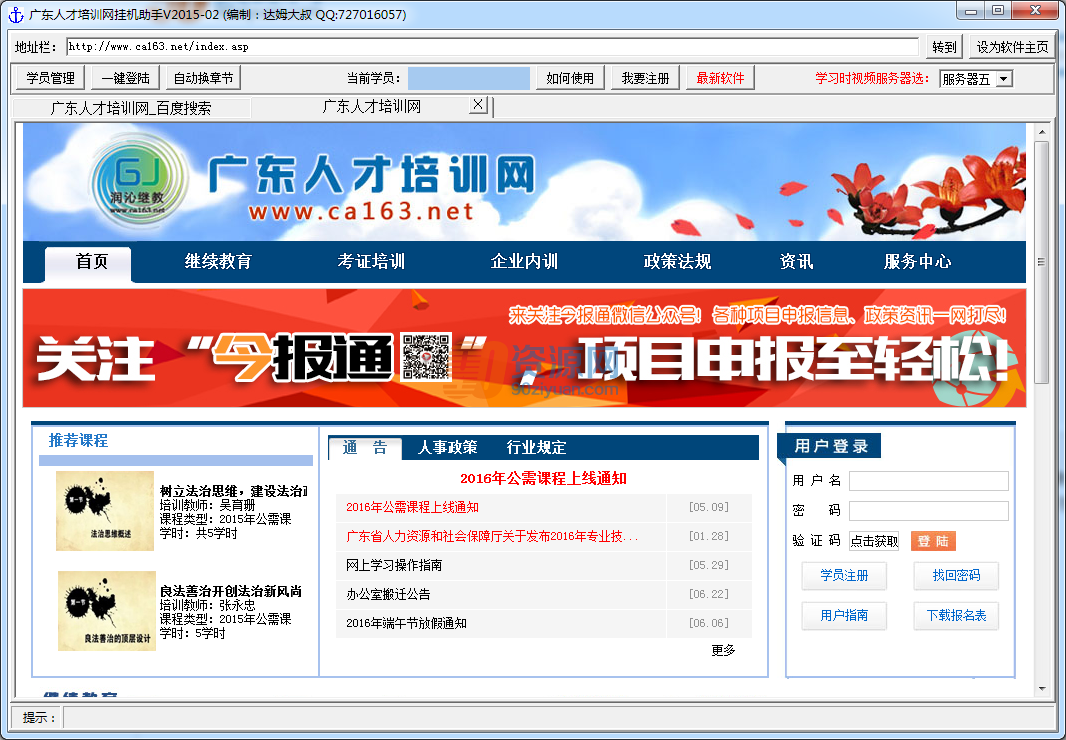
Task: Open 继续教育 navigation item
Action: [x=218, y=262]
